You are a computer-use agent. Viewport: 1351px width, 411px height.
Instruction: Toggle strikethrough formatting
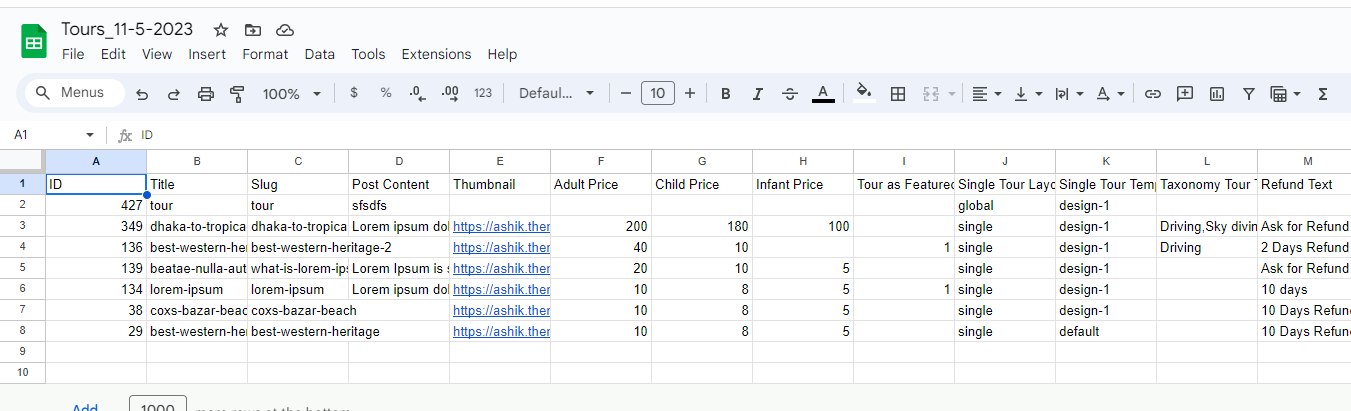[790, 94]
